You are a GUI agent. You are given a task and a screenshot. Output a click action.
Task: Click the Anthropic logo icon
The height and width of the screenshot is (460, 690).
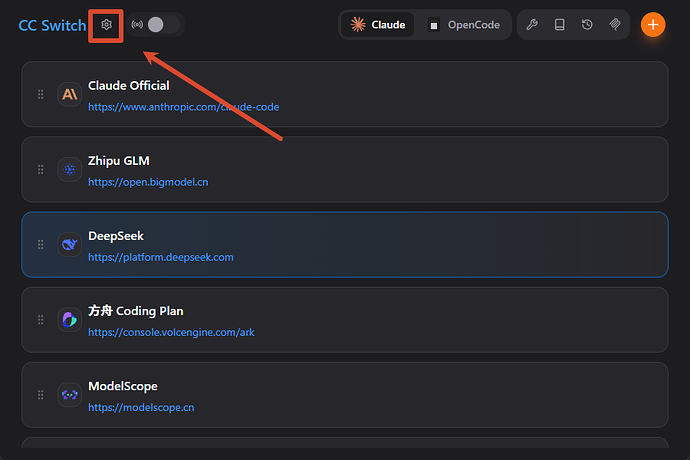pos(70,94)
